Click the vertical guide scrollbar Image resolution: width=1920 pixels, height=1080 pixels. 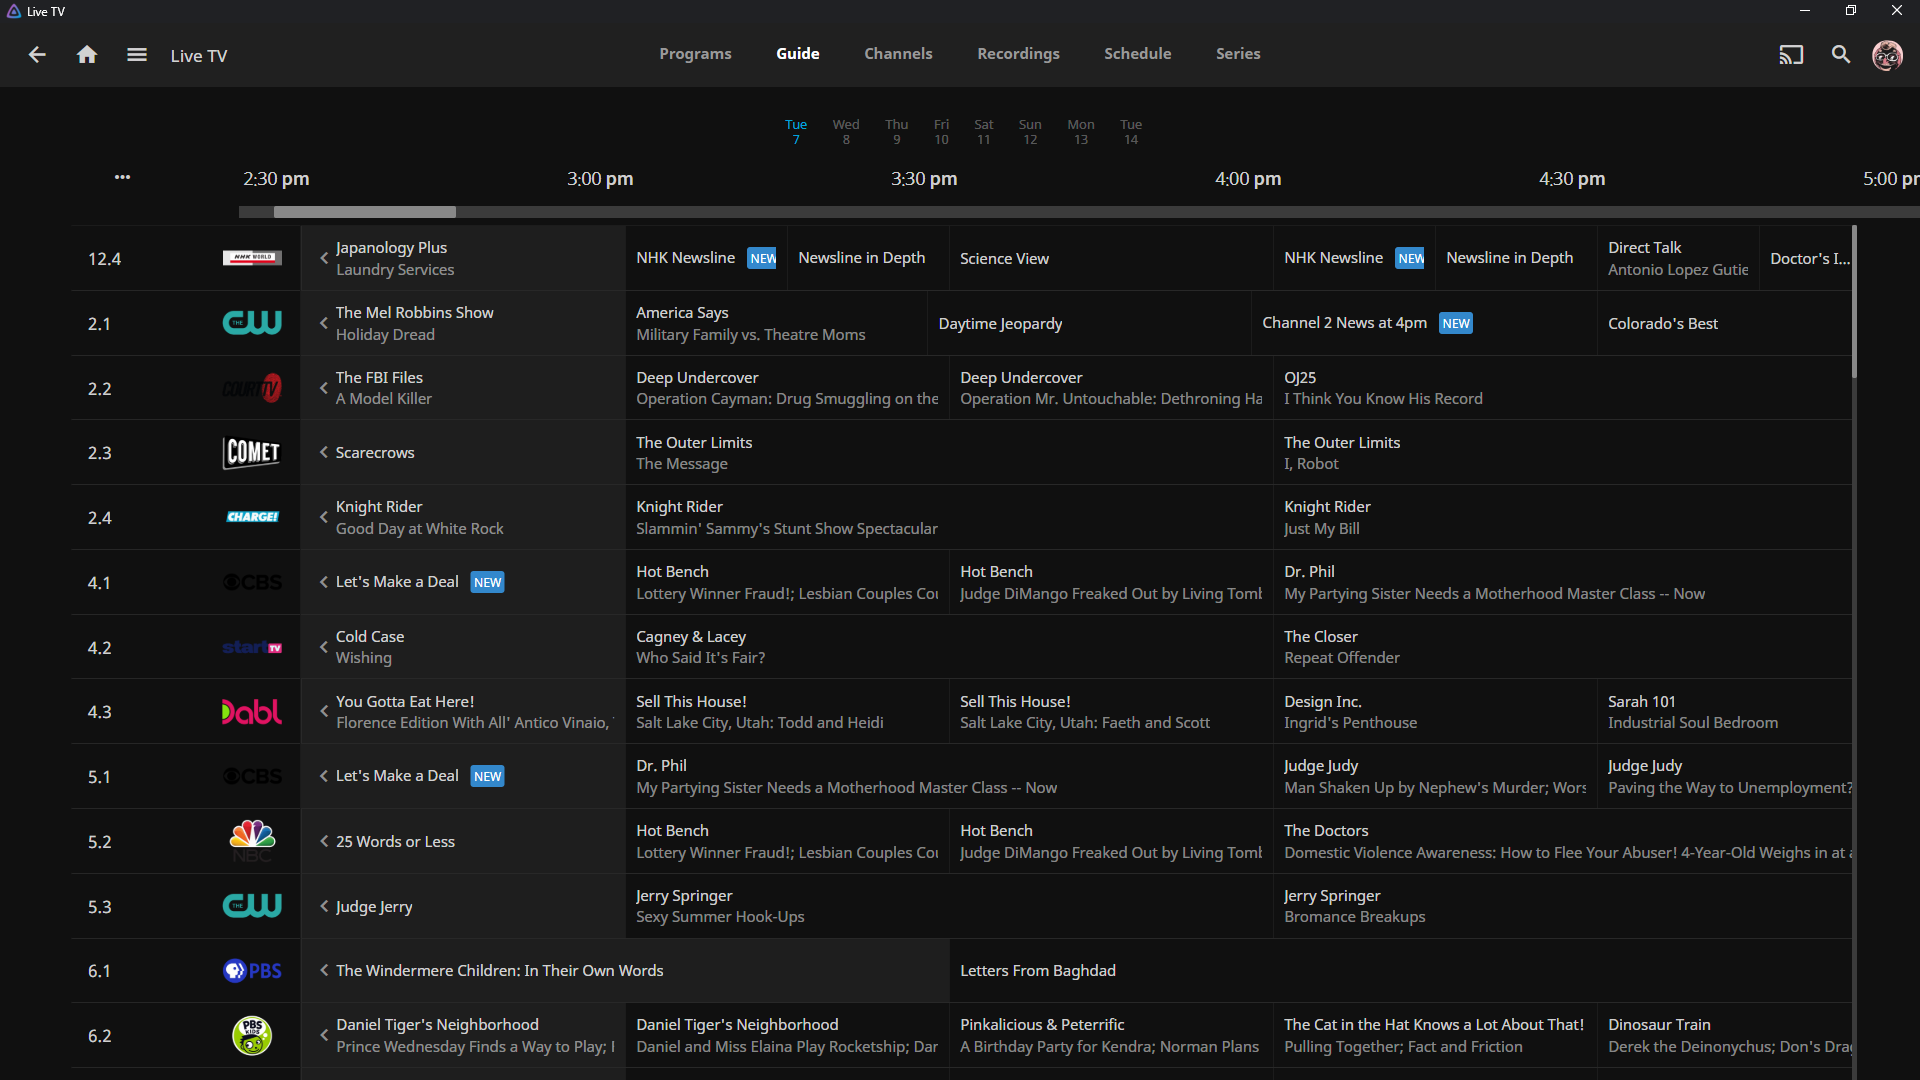1854,302
